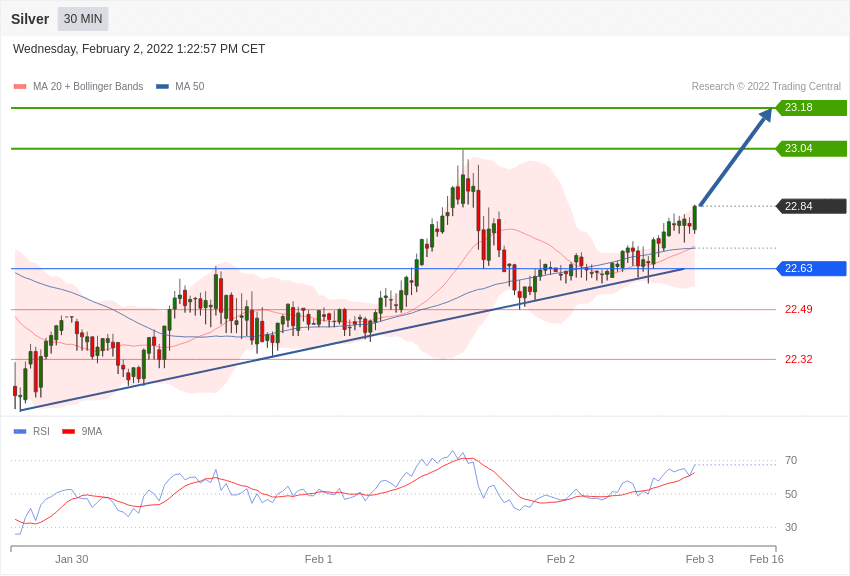Viewport: 850px width, 576px height.
Task: Click the RSI 50 level label
Action: (791, 494)
